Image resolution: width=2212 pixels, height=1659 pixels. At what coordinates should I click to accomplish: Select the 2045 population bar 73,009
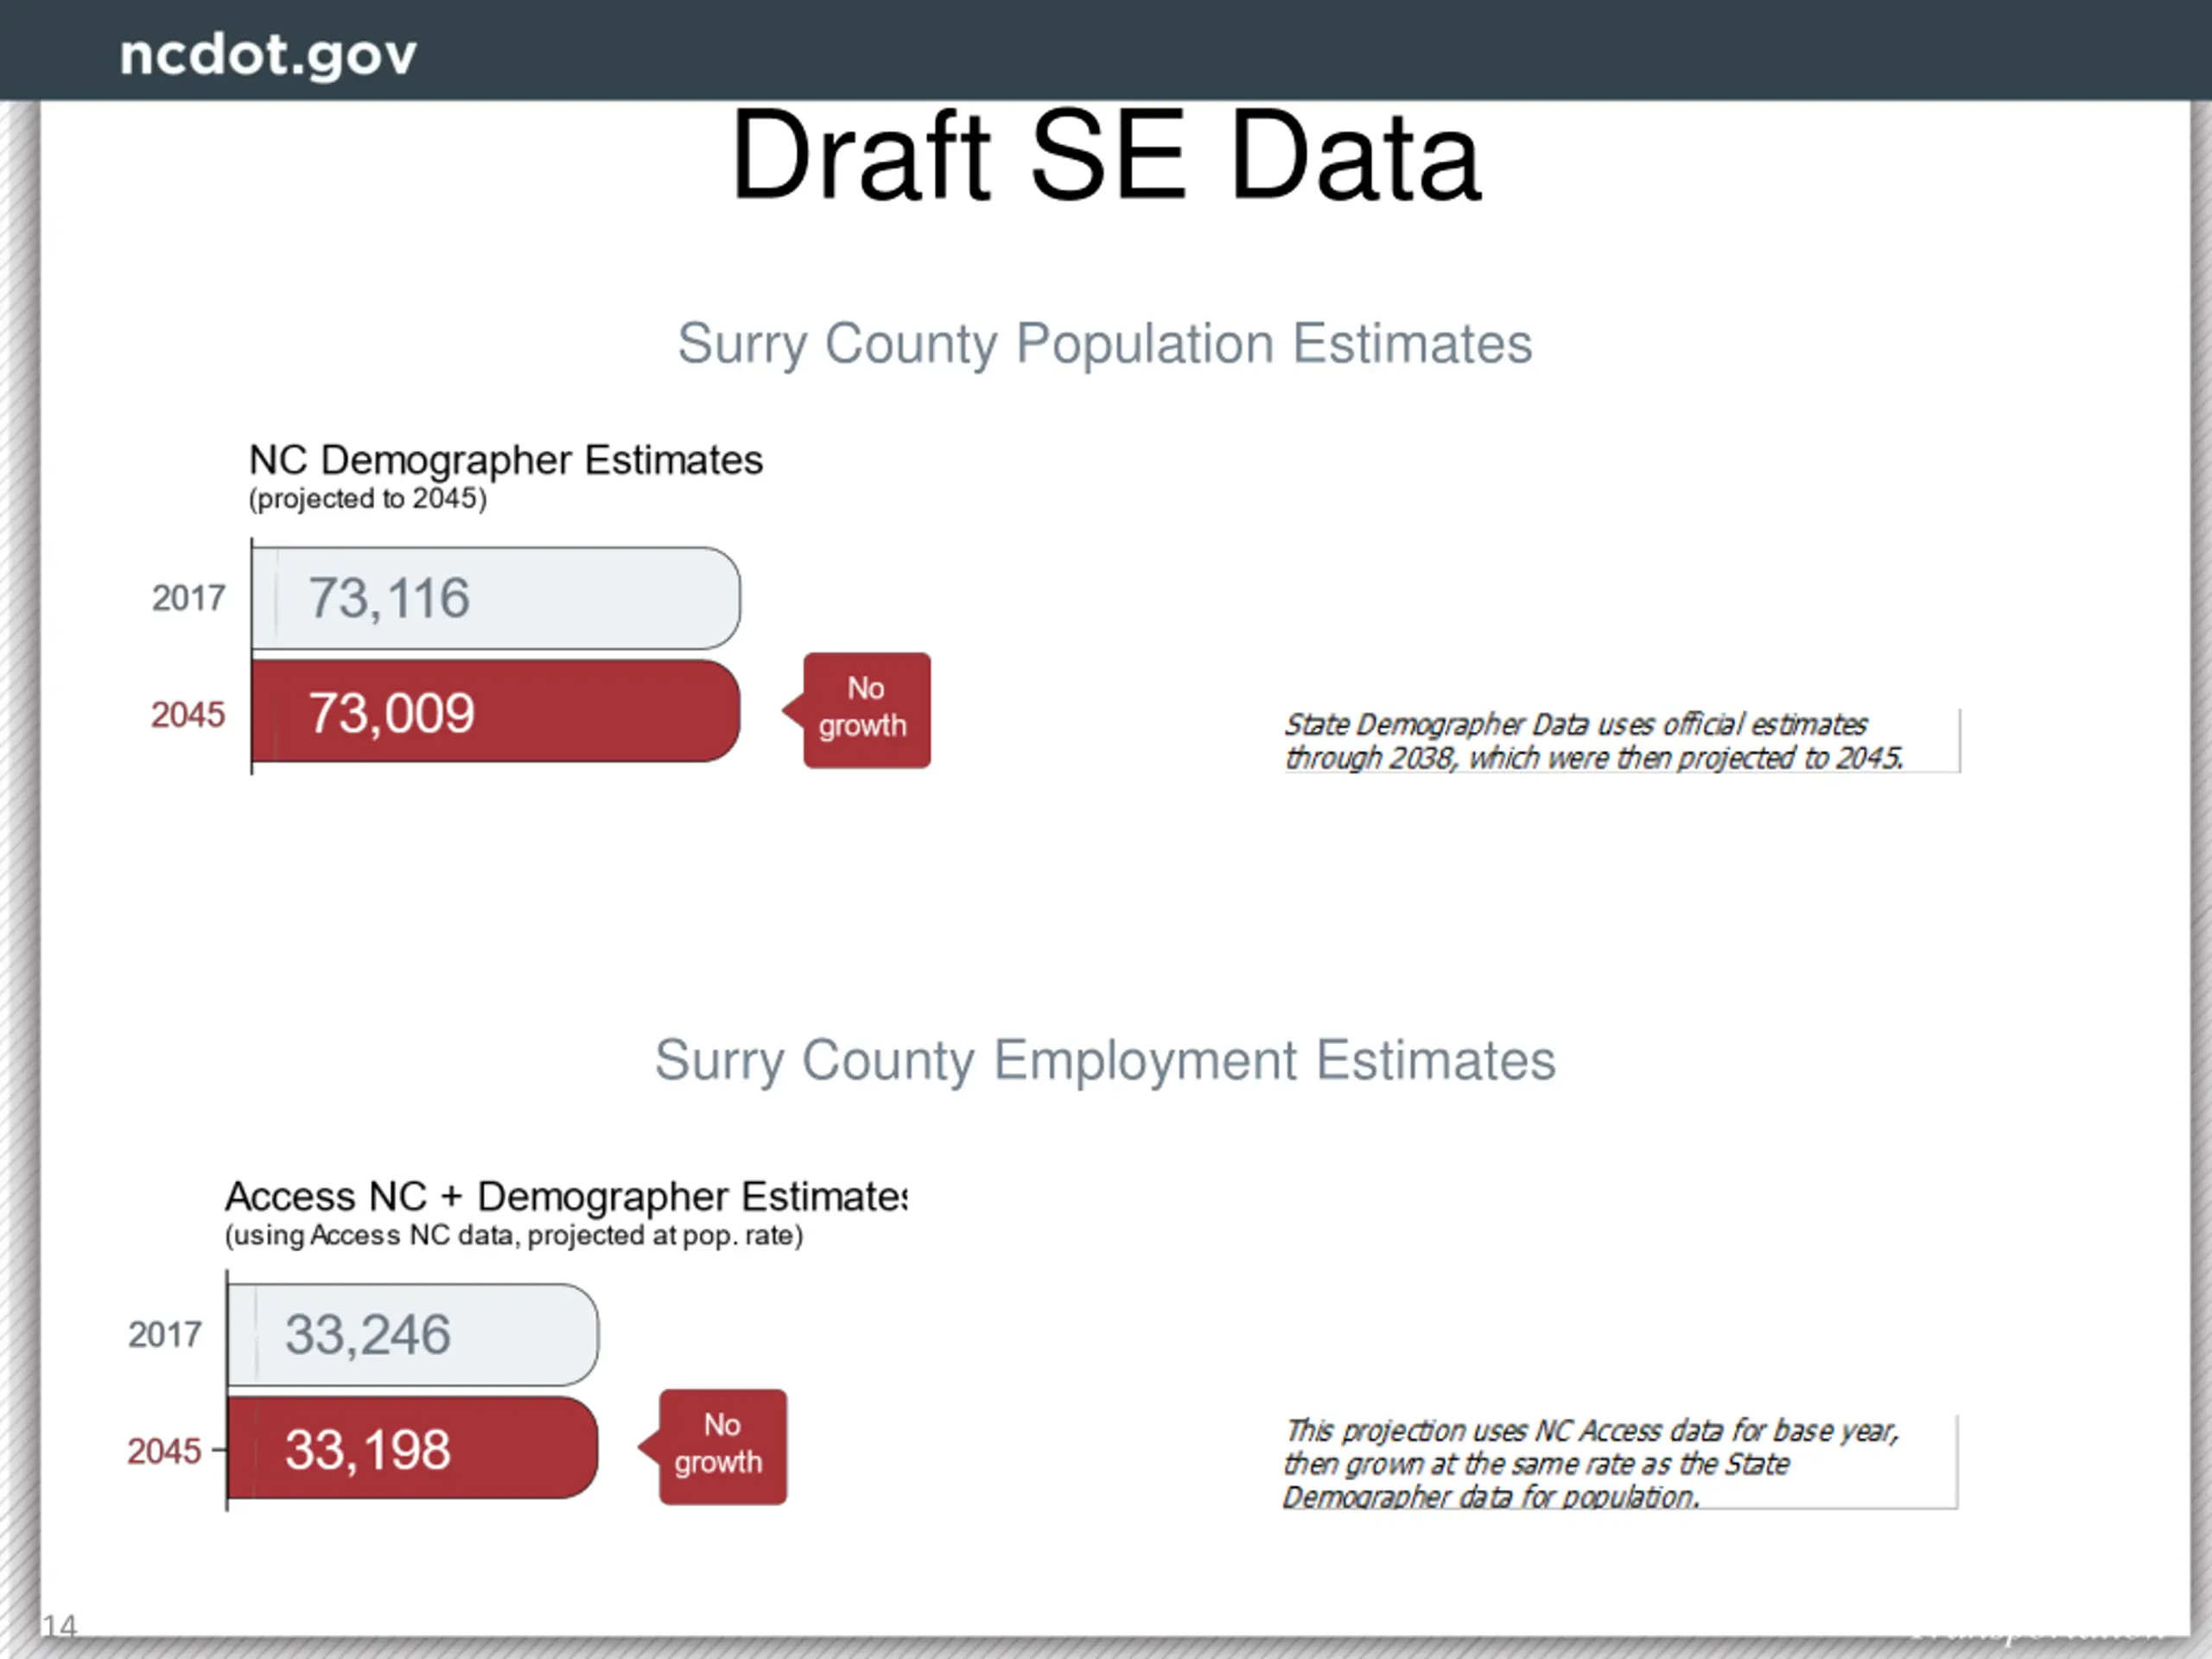pos(496,711)
